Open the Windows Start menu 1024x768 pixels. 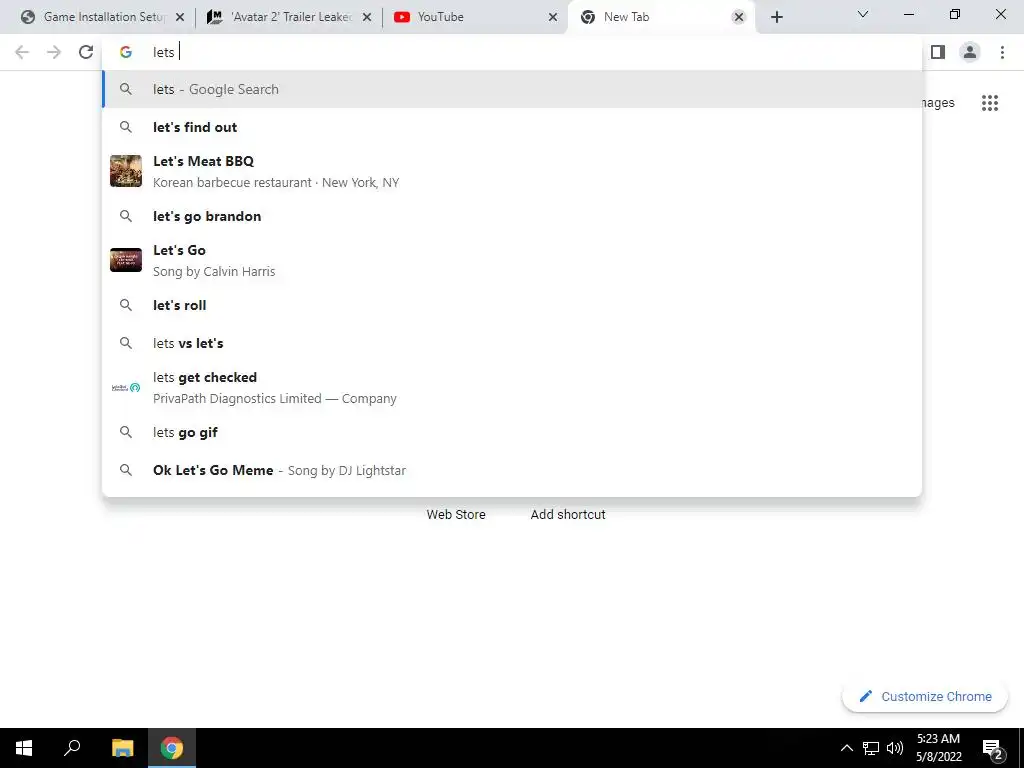24,748
